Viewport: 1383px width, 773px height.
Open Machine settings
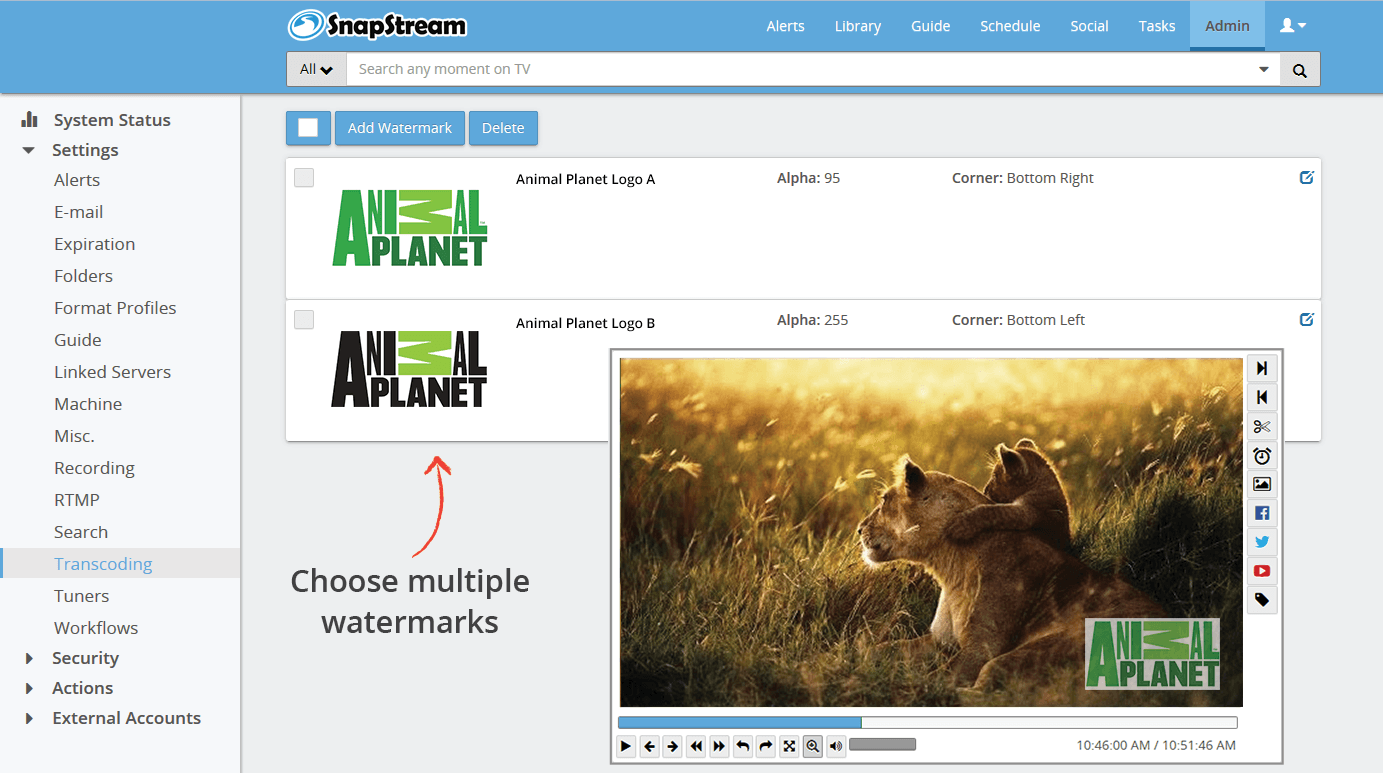click(88, 404)
